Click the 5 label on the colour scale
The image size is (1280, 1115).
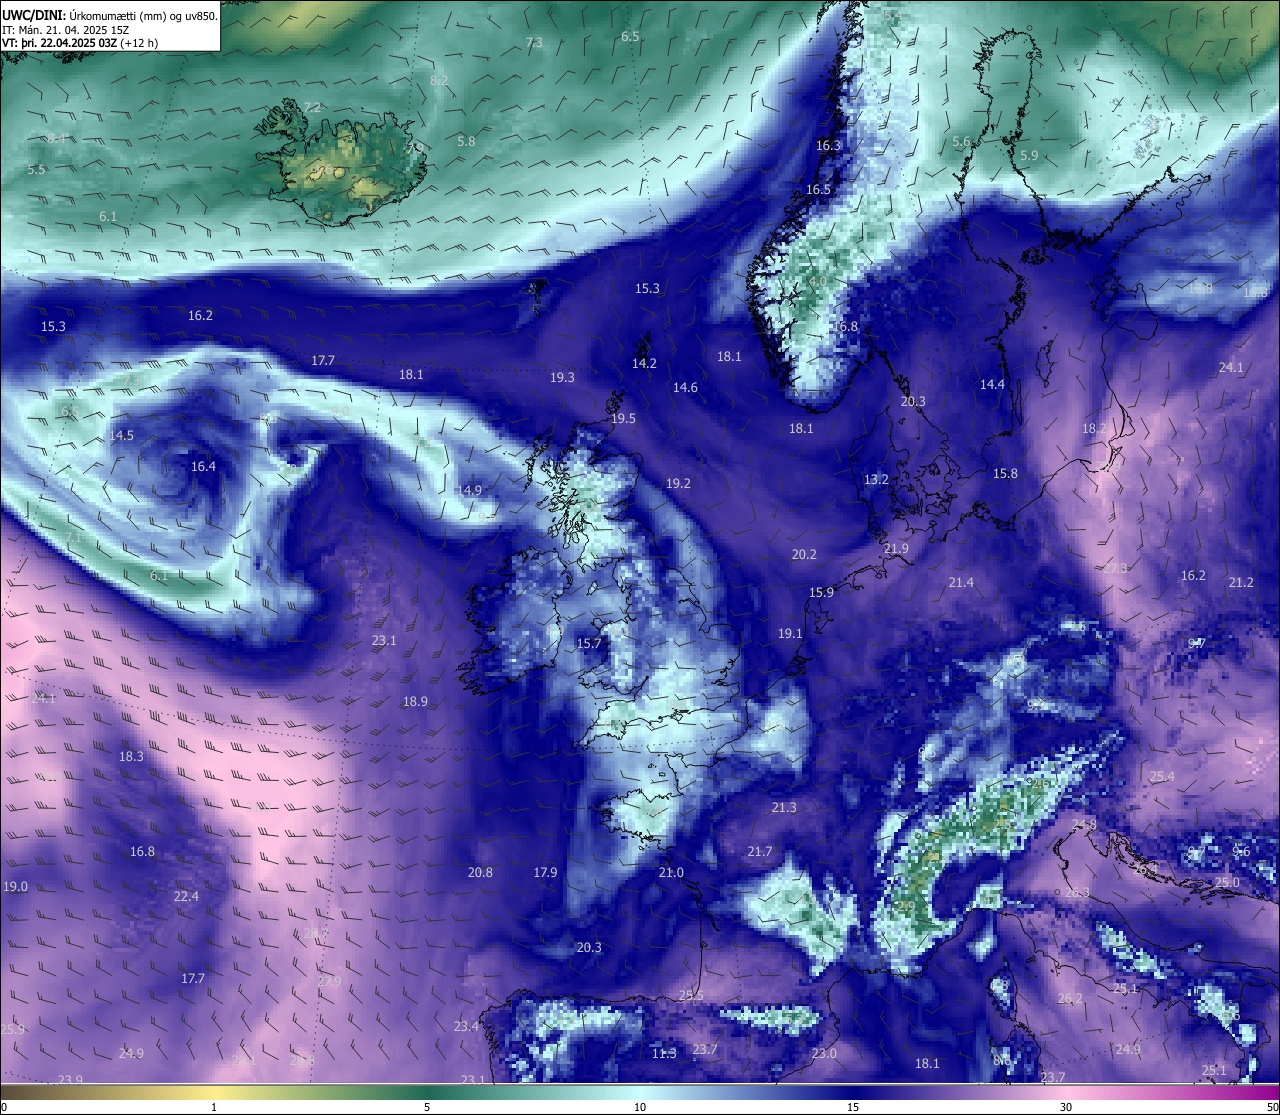coord(427,1107)
